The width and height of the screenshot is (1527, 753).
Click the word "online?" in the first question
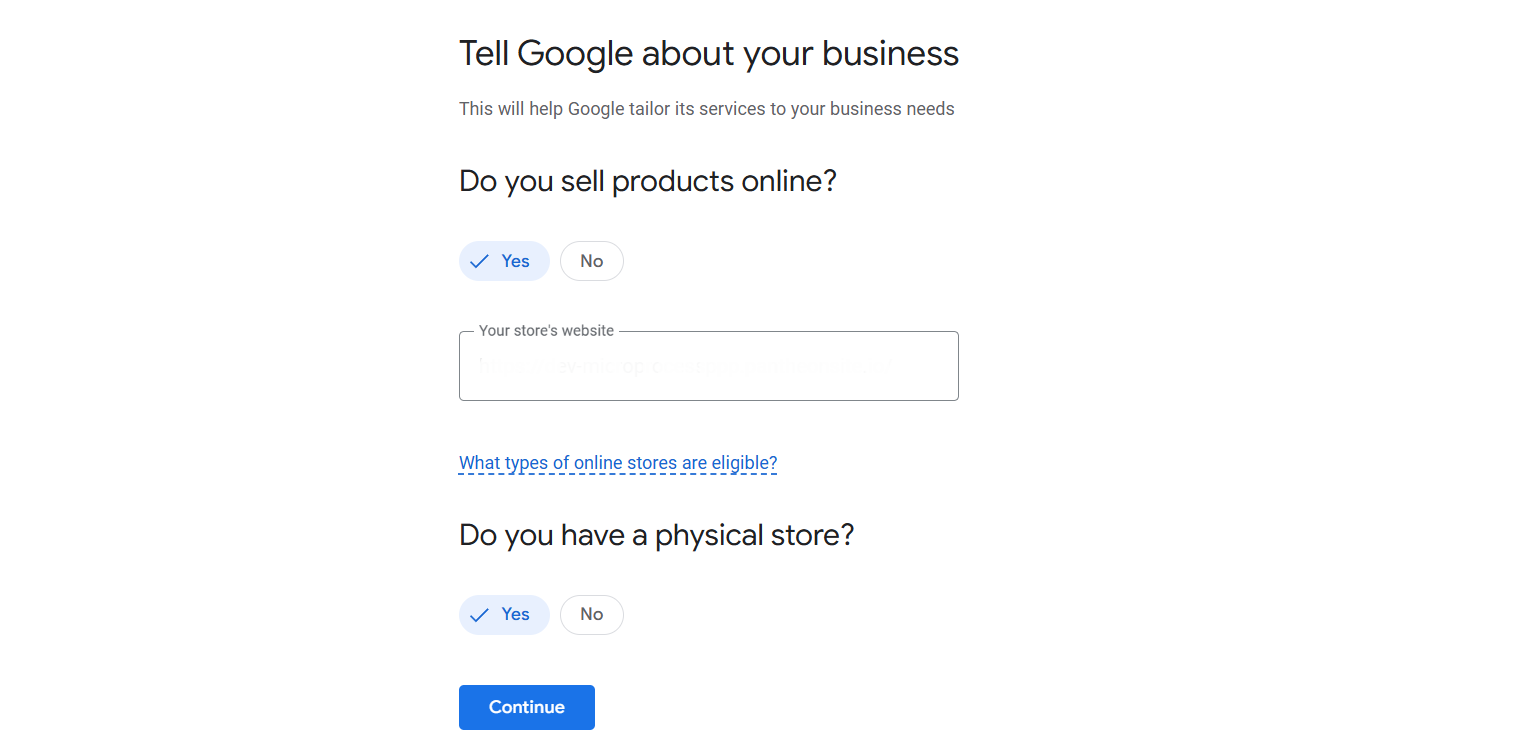click(788, 181)
